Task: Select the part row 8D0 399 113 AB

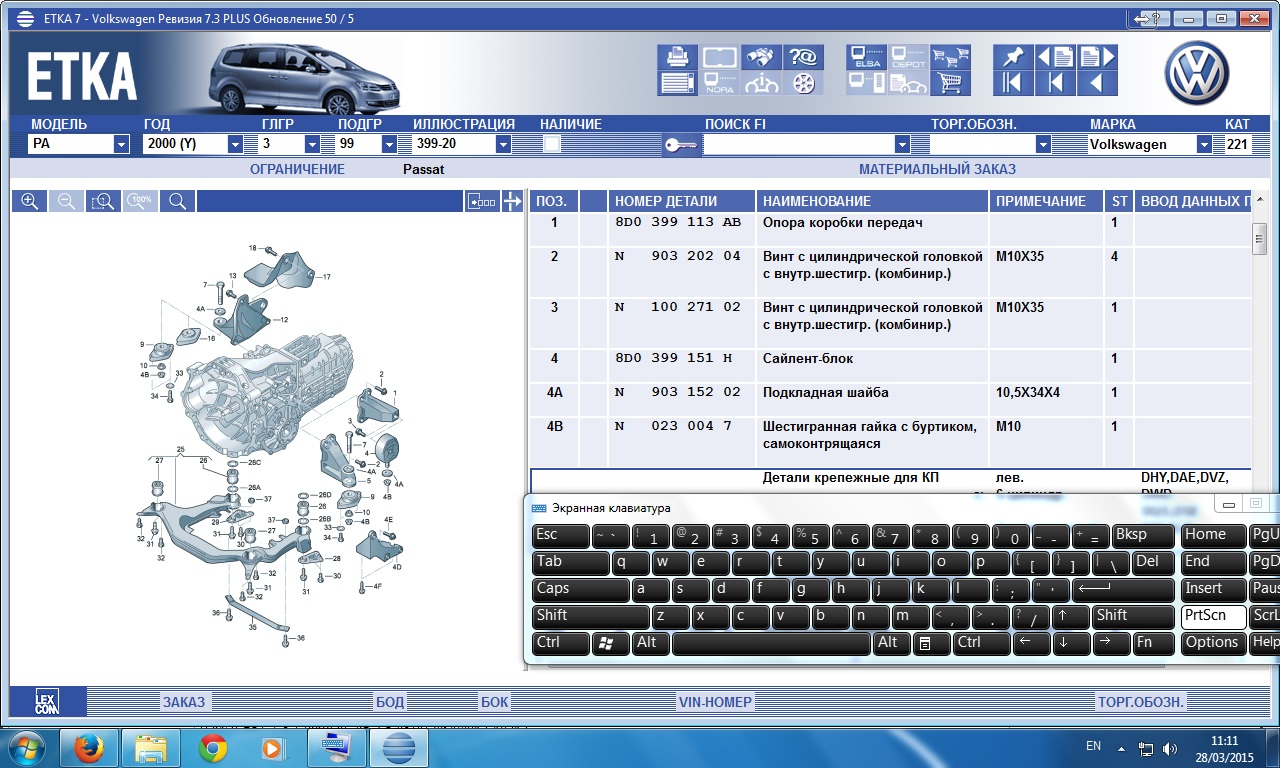Action: [890, 228]
